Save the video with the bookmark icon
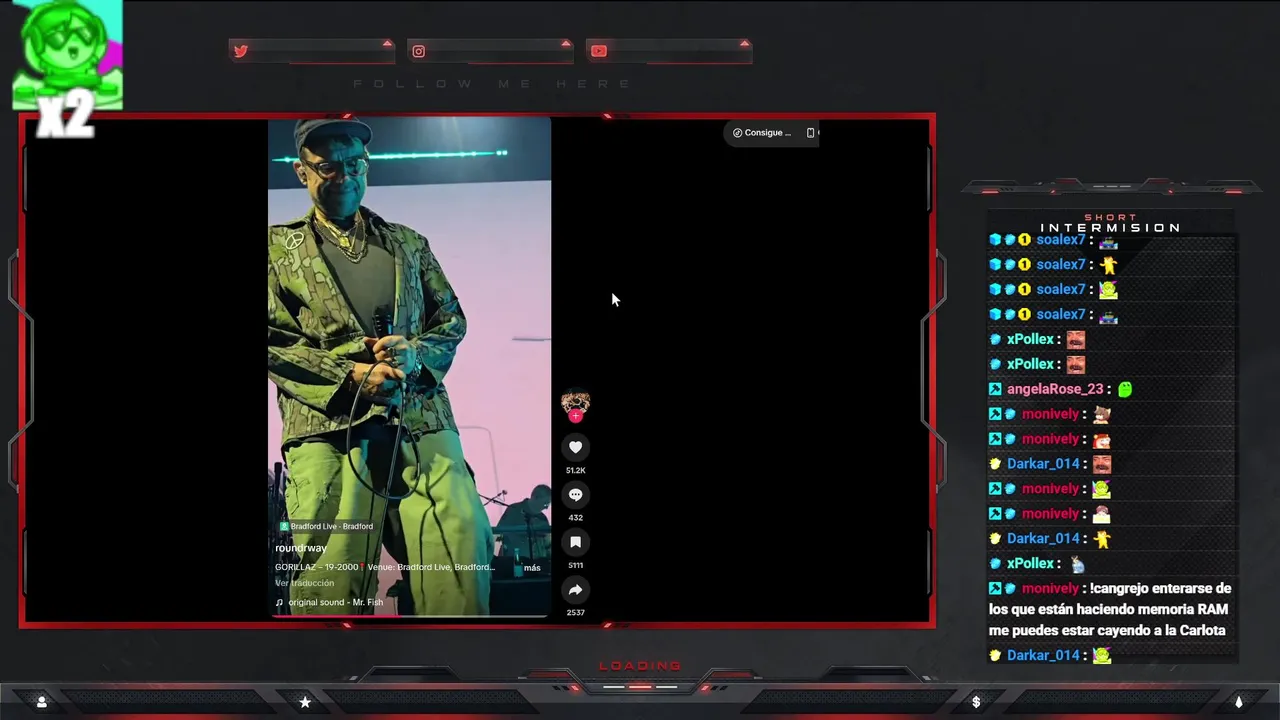This screenshot has height=720, width=1280. 575,542
